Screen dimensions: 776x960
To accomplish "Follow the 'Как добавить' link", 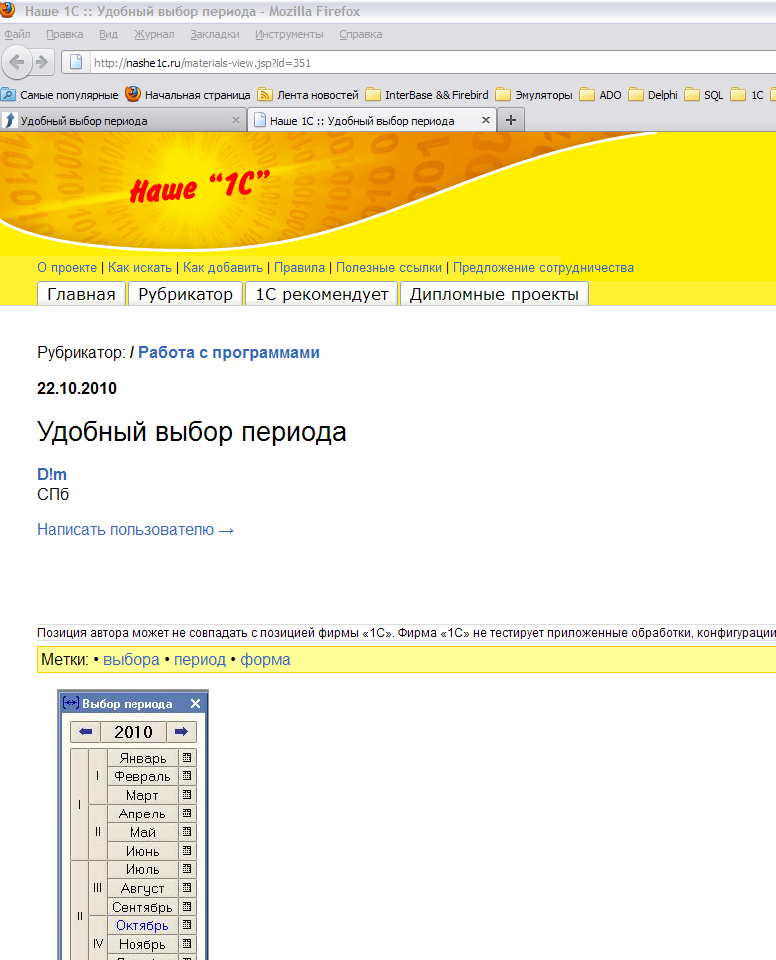I will pyautogui.click(x=223, y=268).
